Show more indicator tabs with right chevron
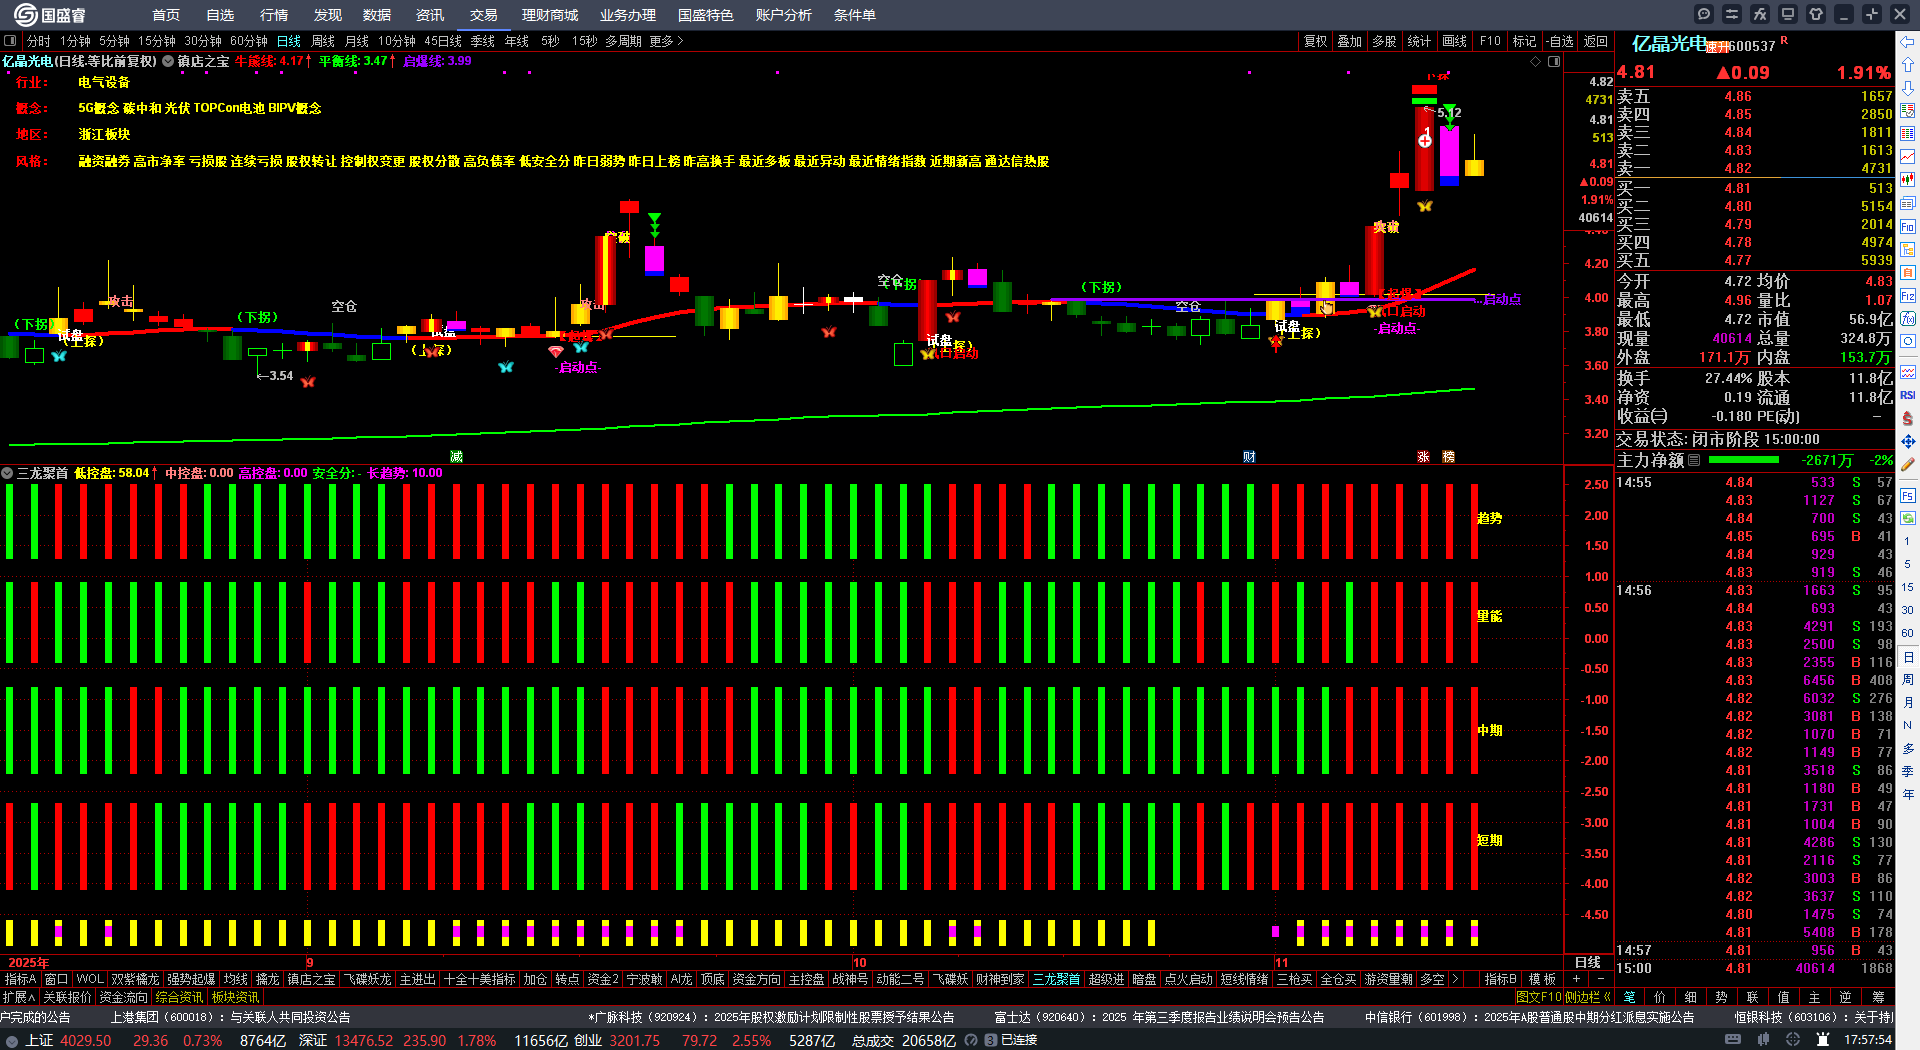 coord(1455,979)
